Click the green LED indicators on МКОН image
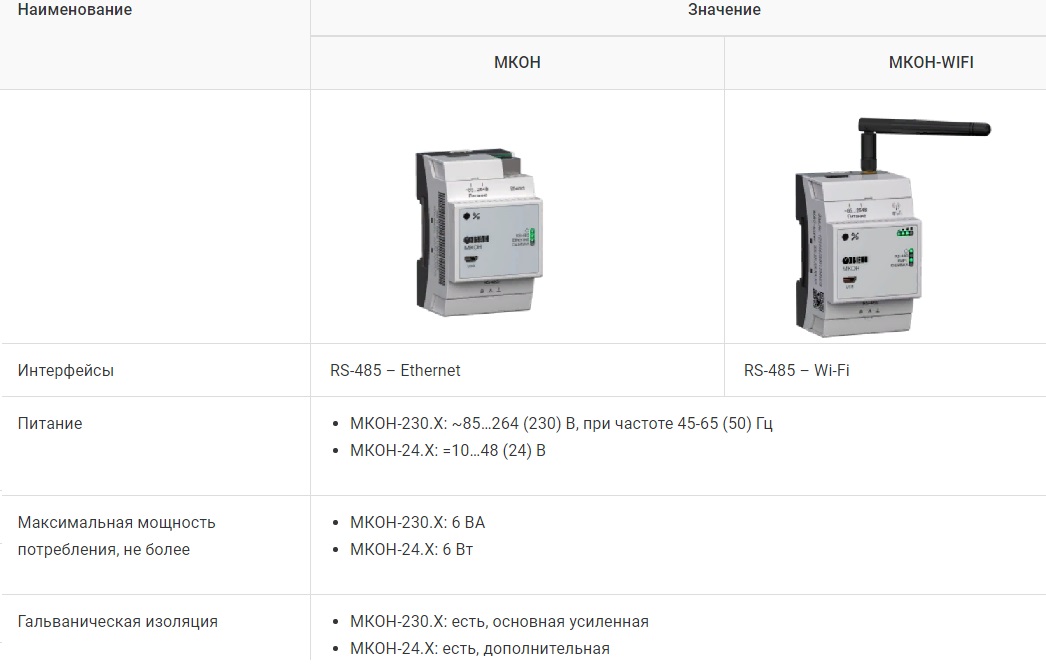 [532, 236]
